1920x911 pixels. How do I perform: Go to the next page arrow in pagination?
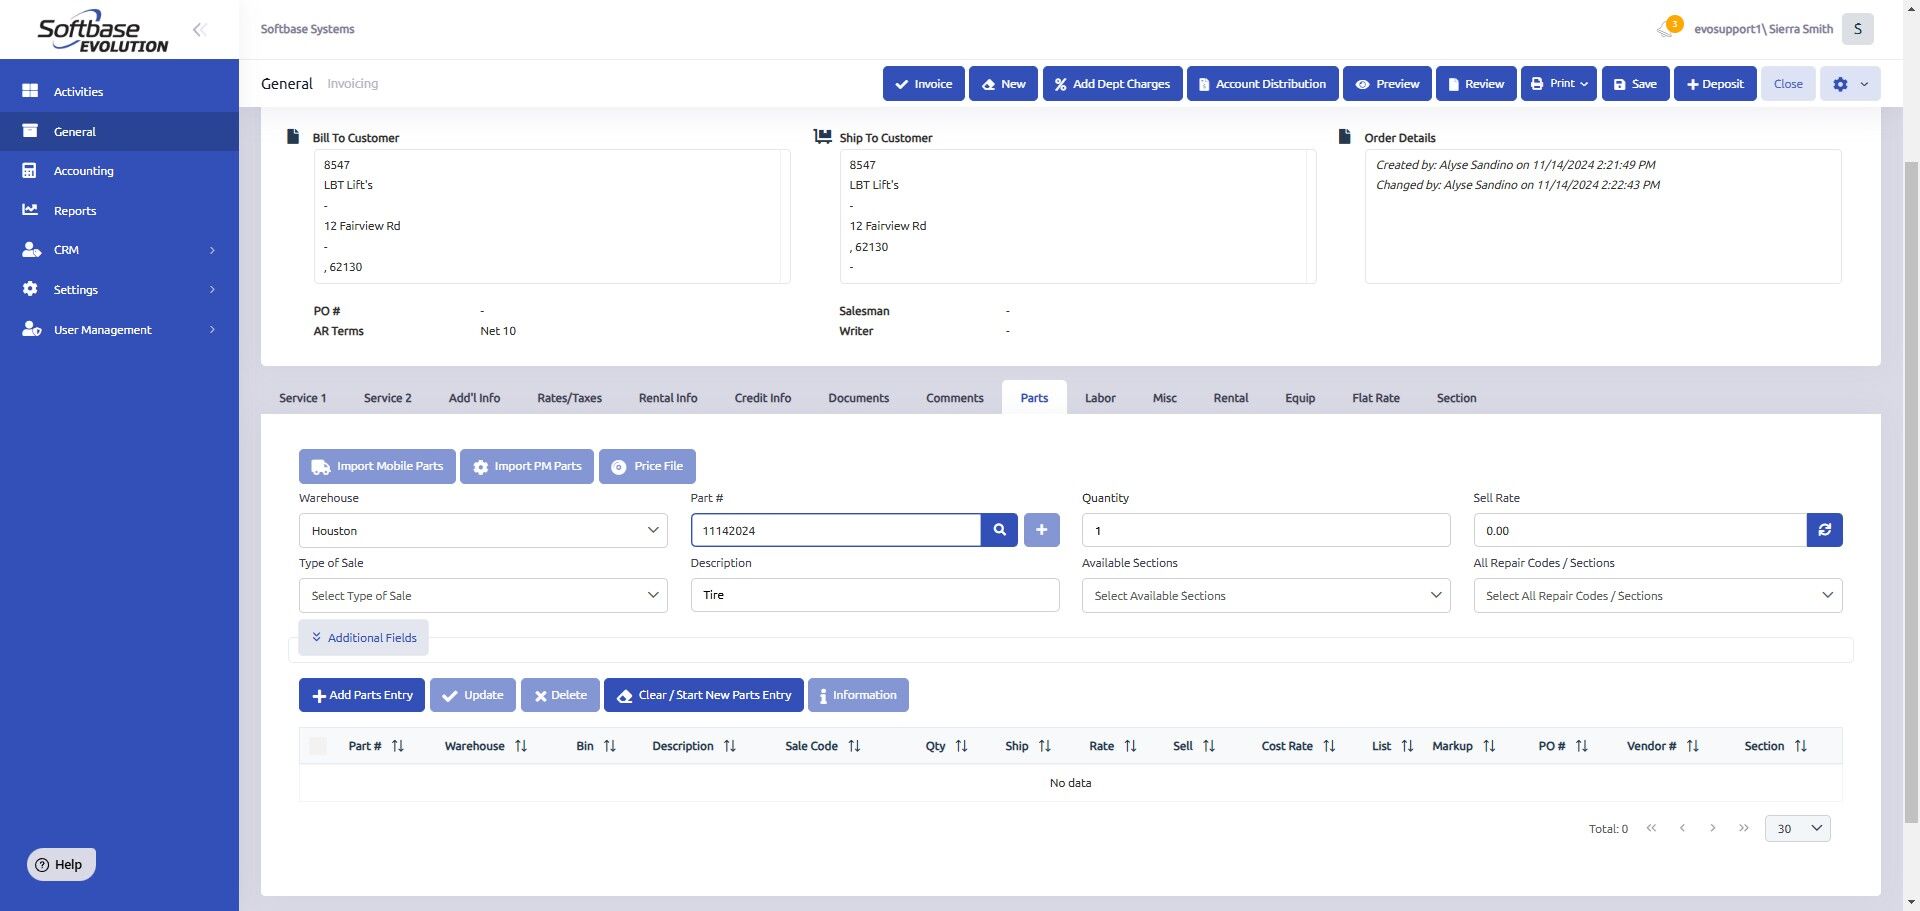point(1713,828)
